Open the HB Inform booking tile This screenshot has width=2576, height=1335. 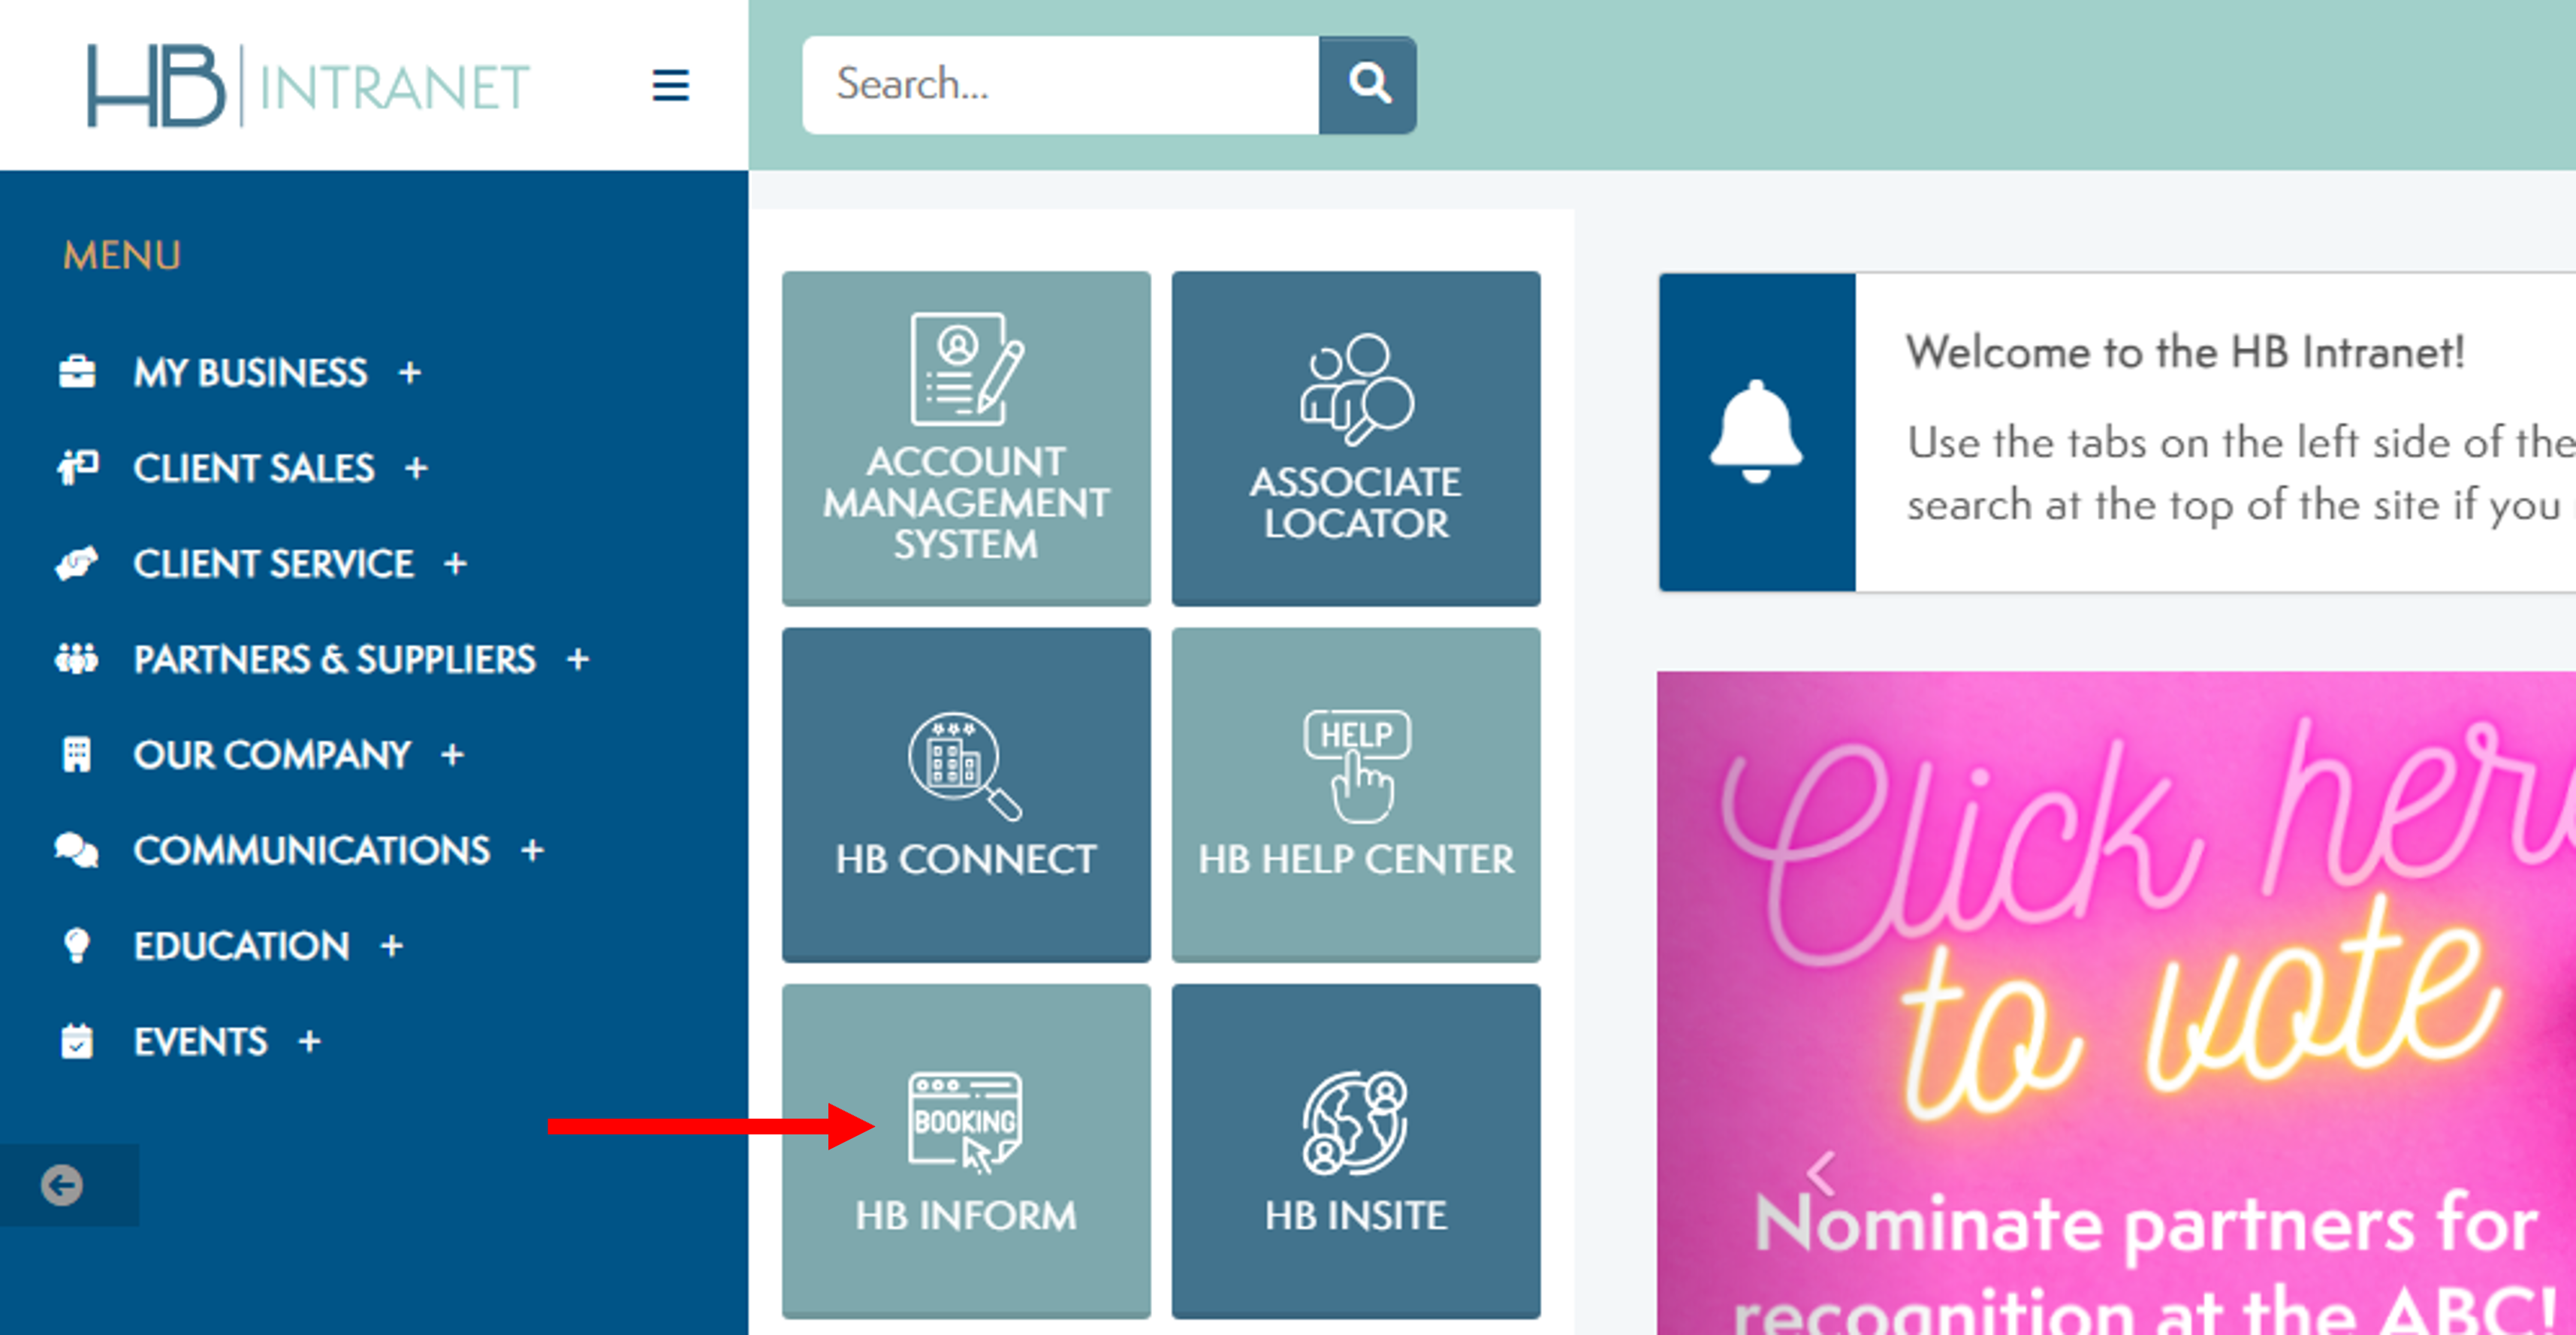[x=966, y=1148]
